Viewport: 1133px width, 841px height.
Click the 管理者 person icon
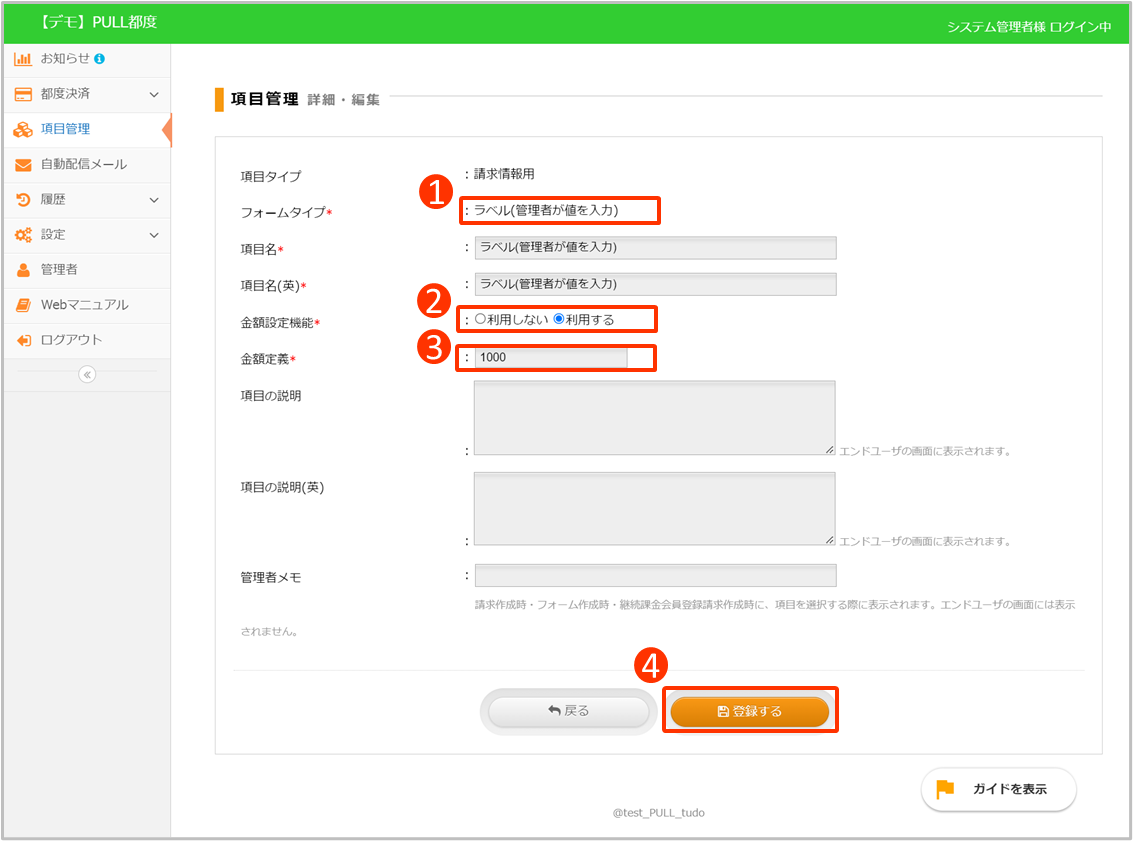click(23, 270)
